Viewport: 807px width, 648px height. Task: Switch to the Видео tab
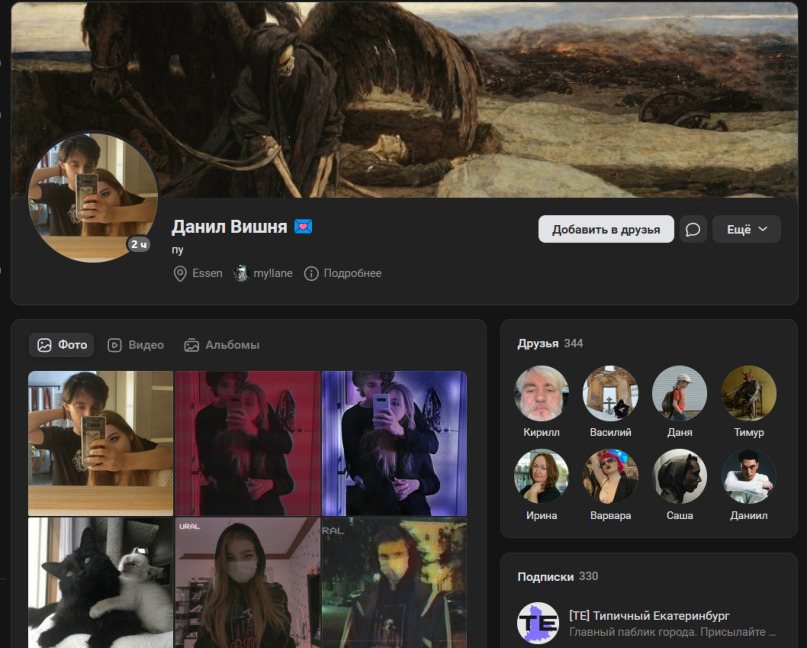[135, 345]
